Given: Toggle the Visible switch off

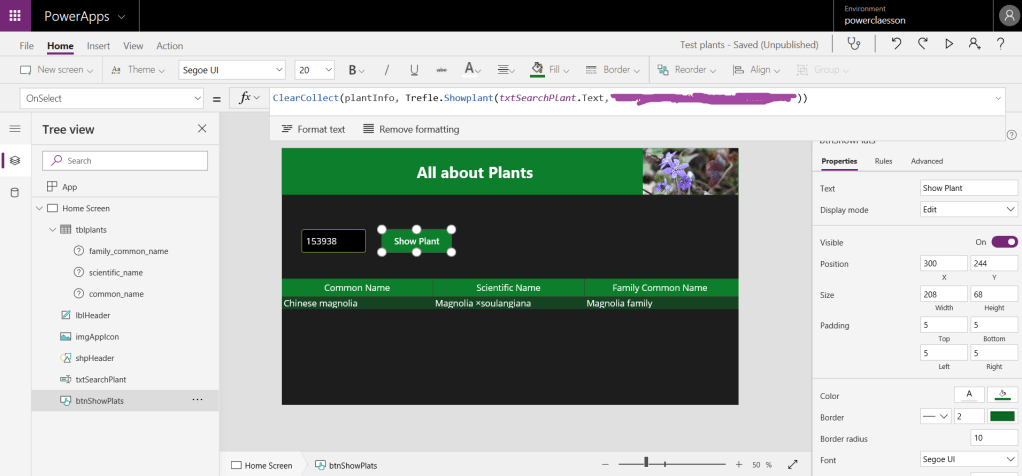Looking at the screenshot, I should 1004,242.
